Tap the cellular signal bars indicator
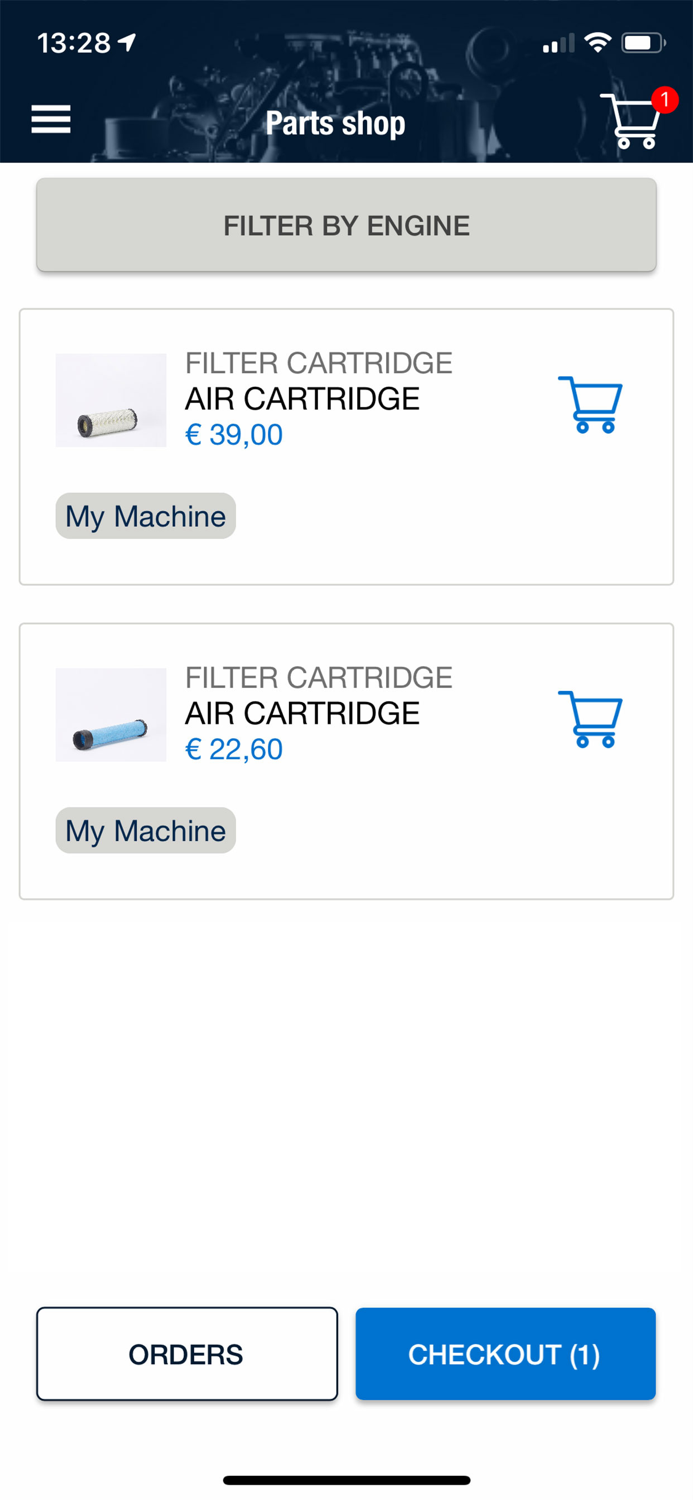Image resolution: width=693 pixels, height=1500 pixels. click(x=558, y=44)
